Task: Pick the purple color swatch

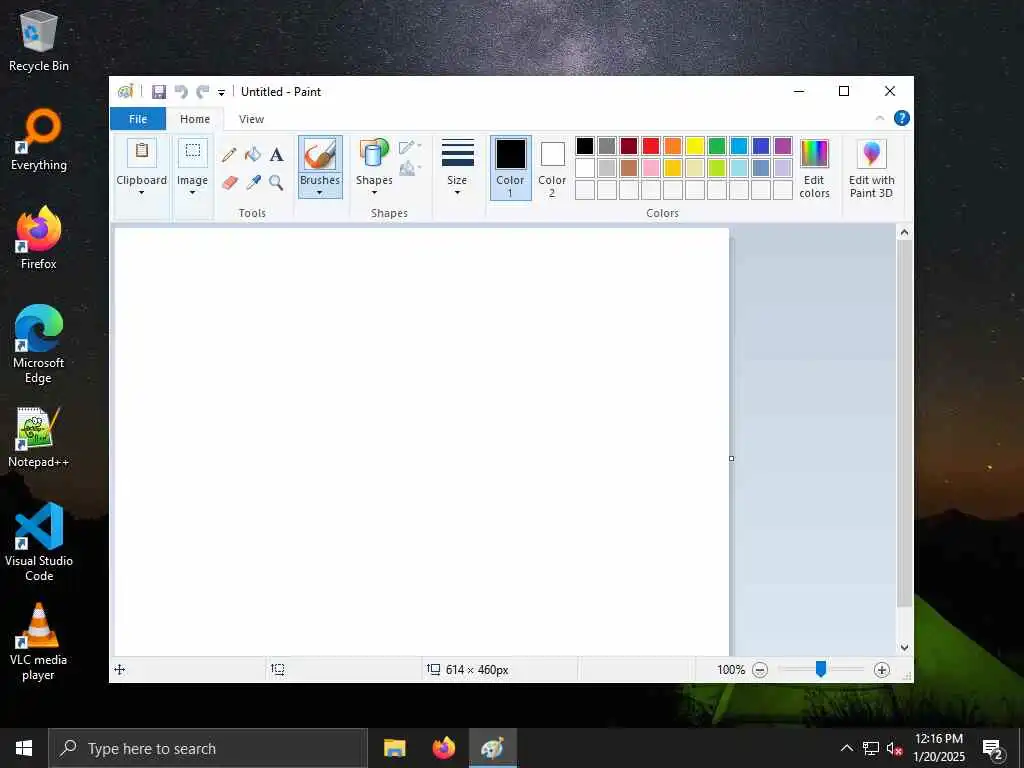Action: [783, 146]
